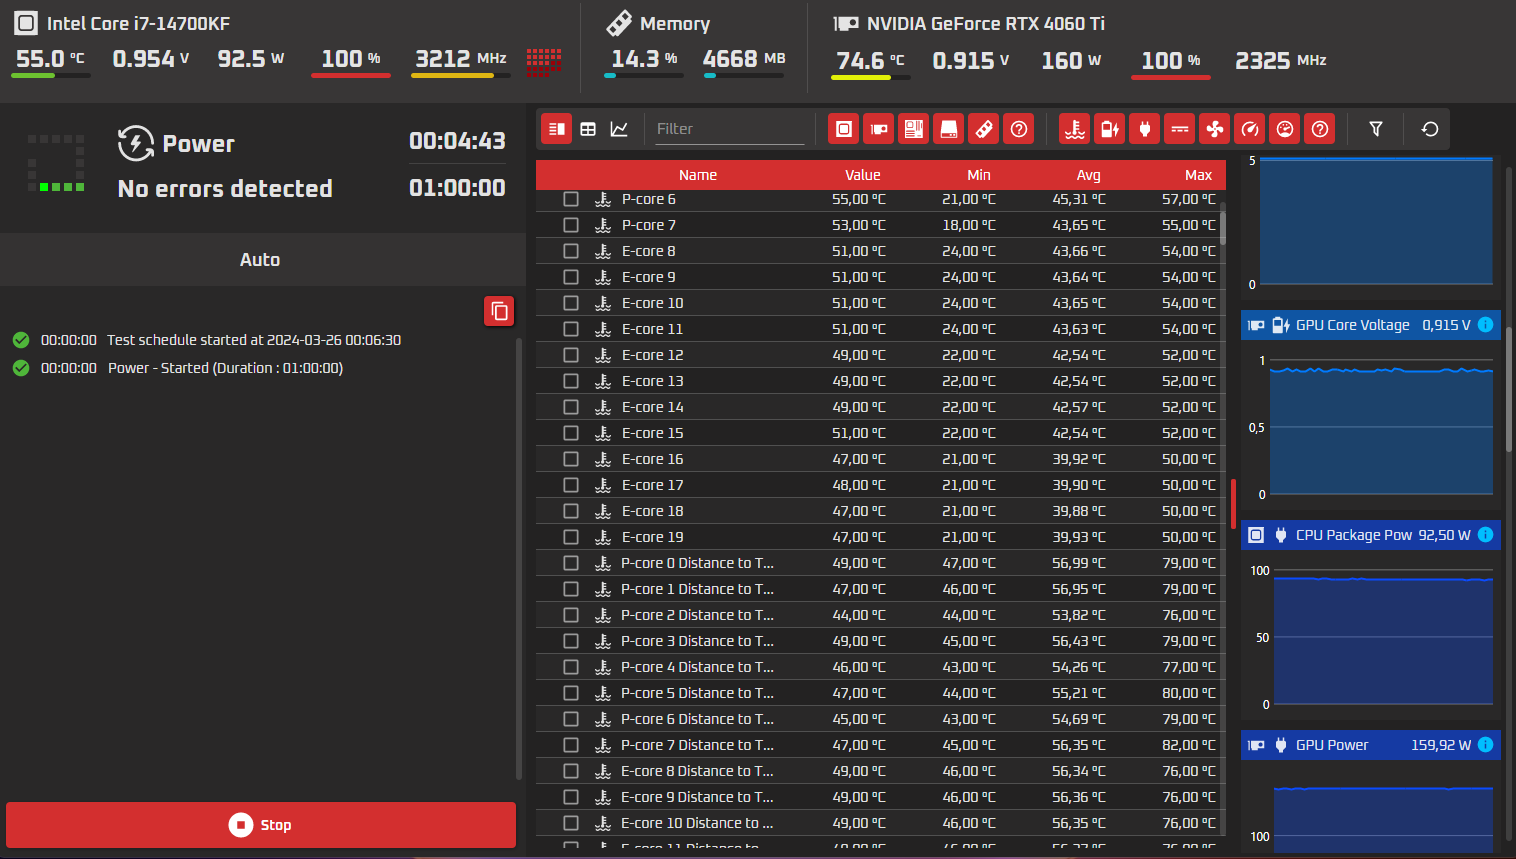
Task: Open info for the GPU Power graph
Action: [x=1485, y=745]
